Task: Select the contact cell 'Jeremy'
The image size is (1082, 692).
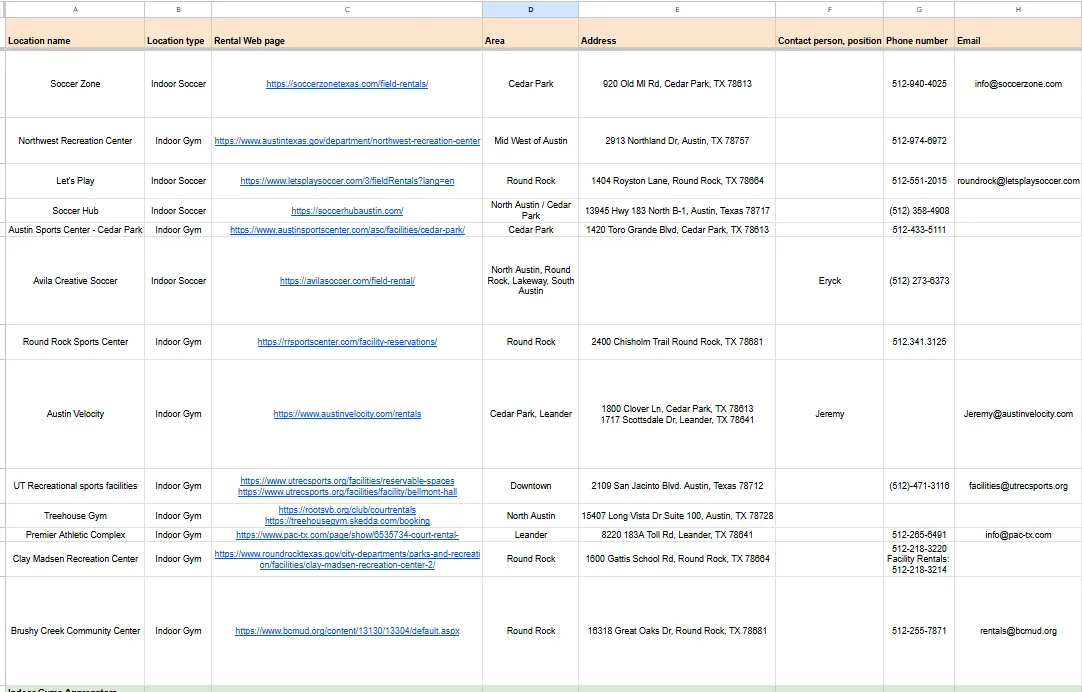Action: [829, 414]
